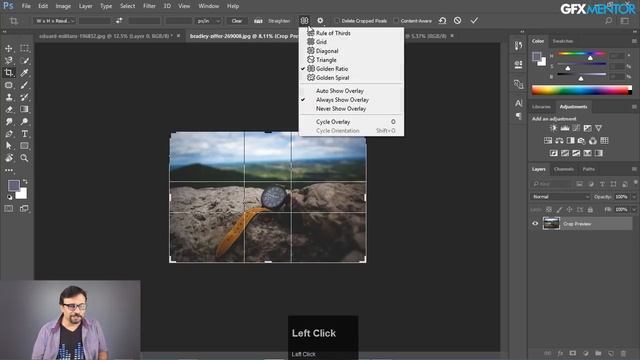The image size is (640, 360).
Task: Expand the Fill slider dropdown
Action: 634,210
